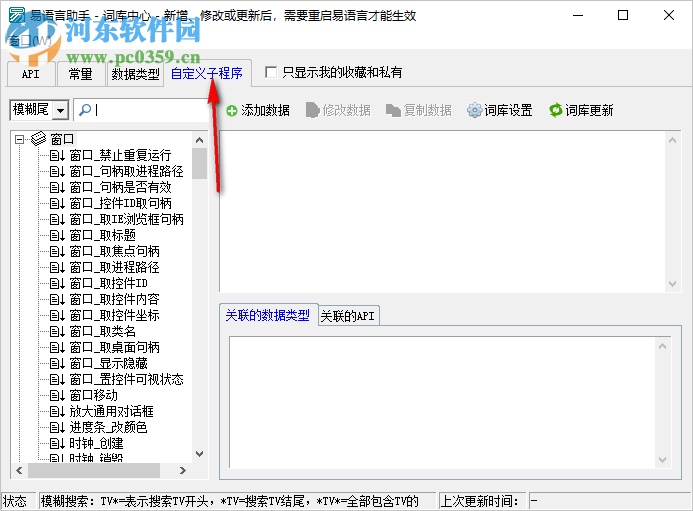This screenshot has width=693, height=511.
Task: Click icon beside 窗口_取焦点句柄
Action: pyautogui.click(x=57, y=252)
